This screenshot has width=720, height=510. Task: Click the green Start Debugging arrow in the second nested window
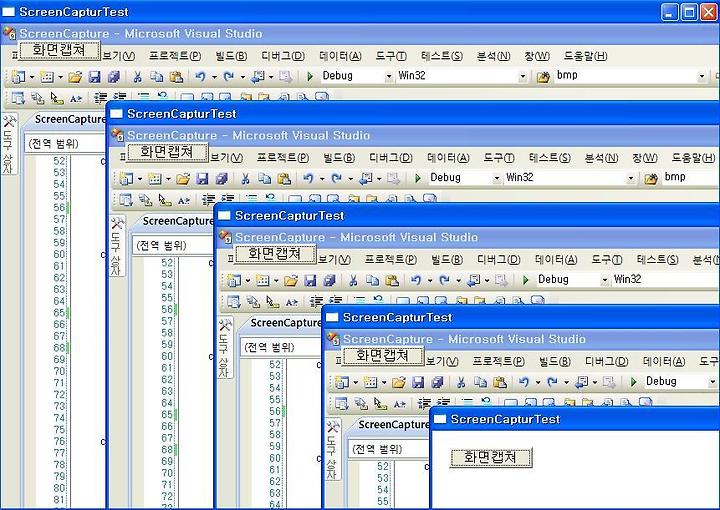(418, 178)
